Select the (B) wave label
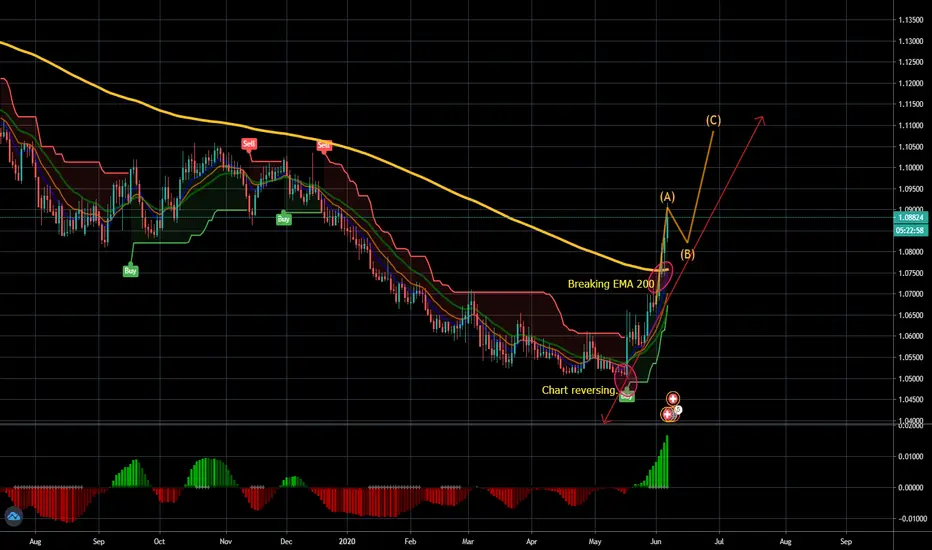Screen dimensions: 932x550 coord(688,254)
